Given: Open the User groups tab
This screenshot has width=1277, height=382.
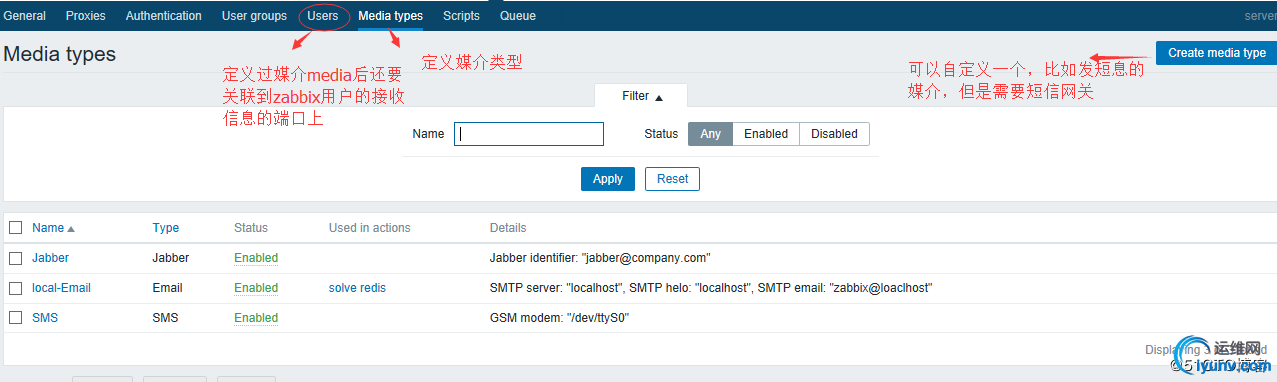Looking at the screenshot, I should [254, 16].
